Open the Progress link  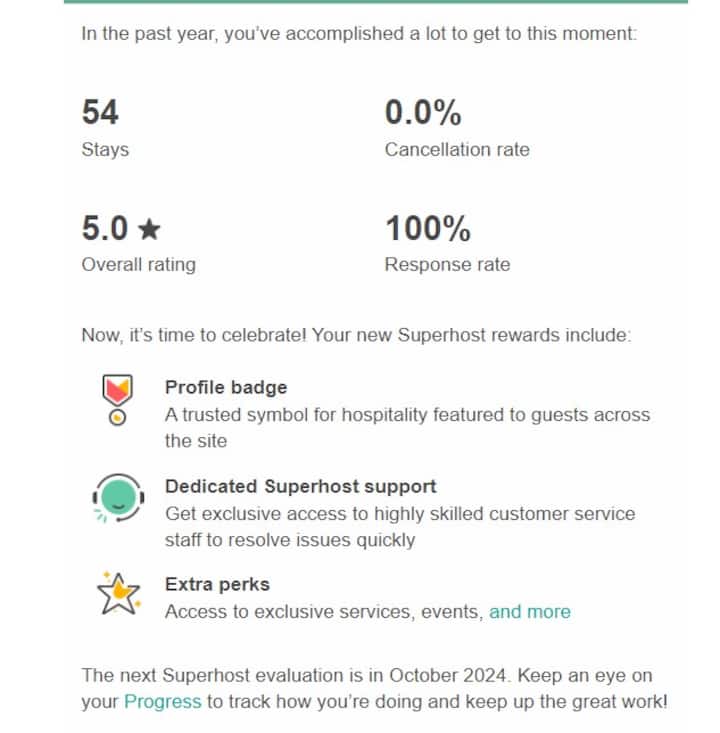coord(163,702)
